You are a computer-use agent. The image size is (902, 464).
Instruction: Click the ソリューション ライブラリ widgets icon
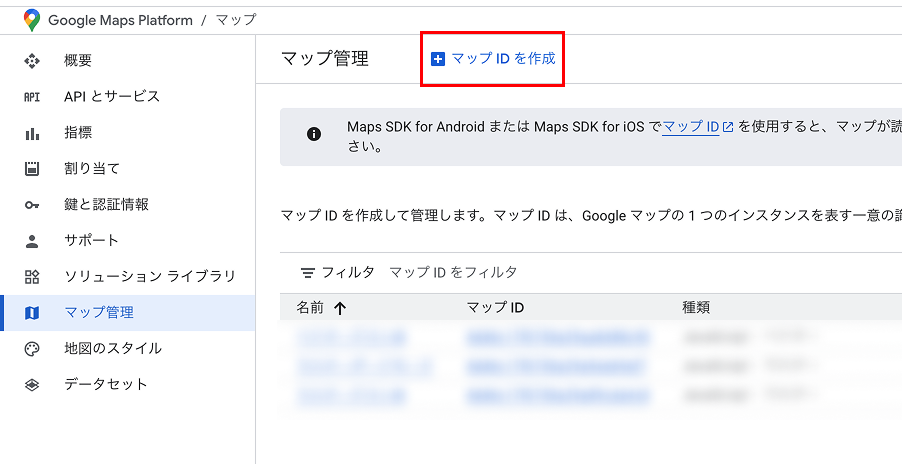coord(32,277)
